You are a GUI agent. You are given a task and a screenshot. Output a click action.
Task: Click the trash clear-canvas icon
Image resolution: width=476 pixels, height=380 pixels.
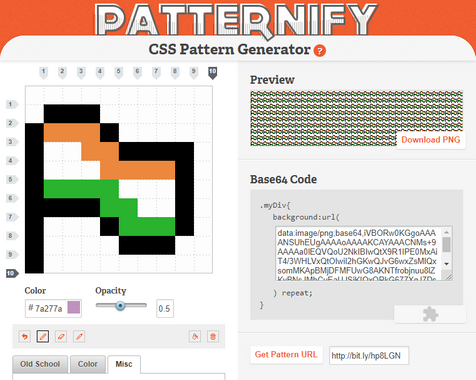[x=213, y=336]
